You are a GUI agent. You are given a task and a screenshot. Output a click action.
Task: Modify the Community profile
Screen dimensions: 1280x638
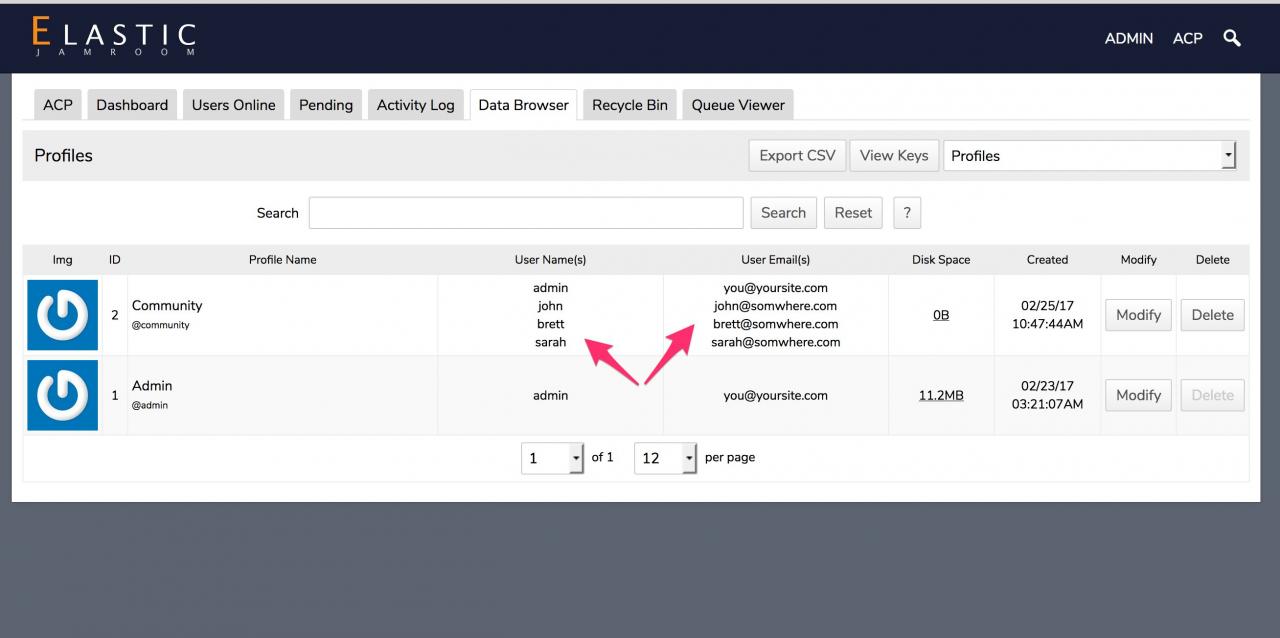pos(1138,315)
